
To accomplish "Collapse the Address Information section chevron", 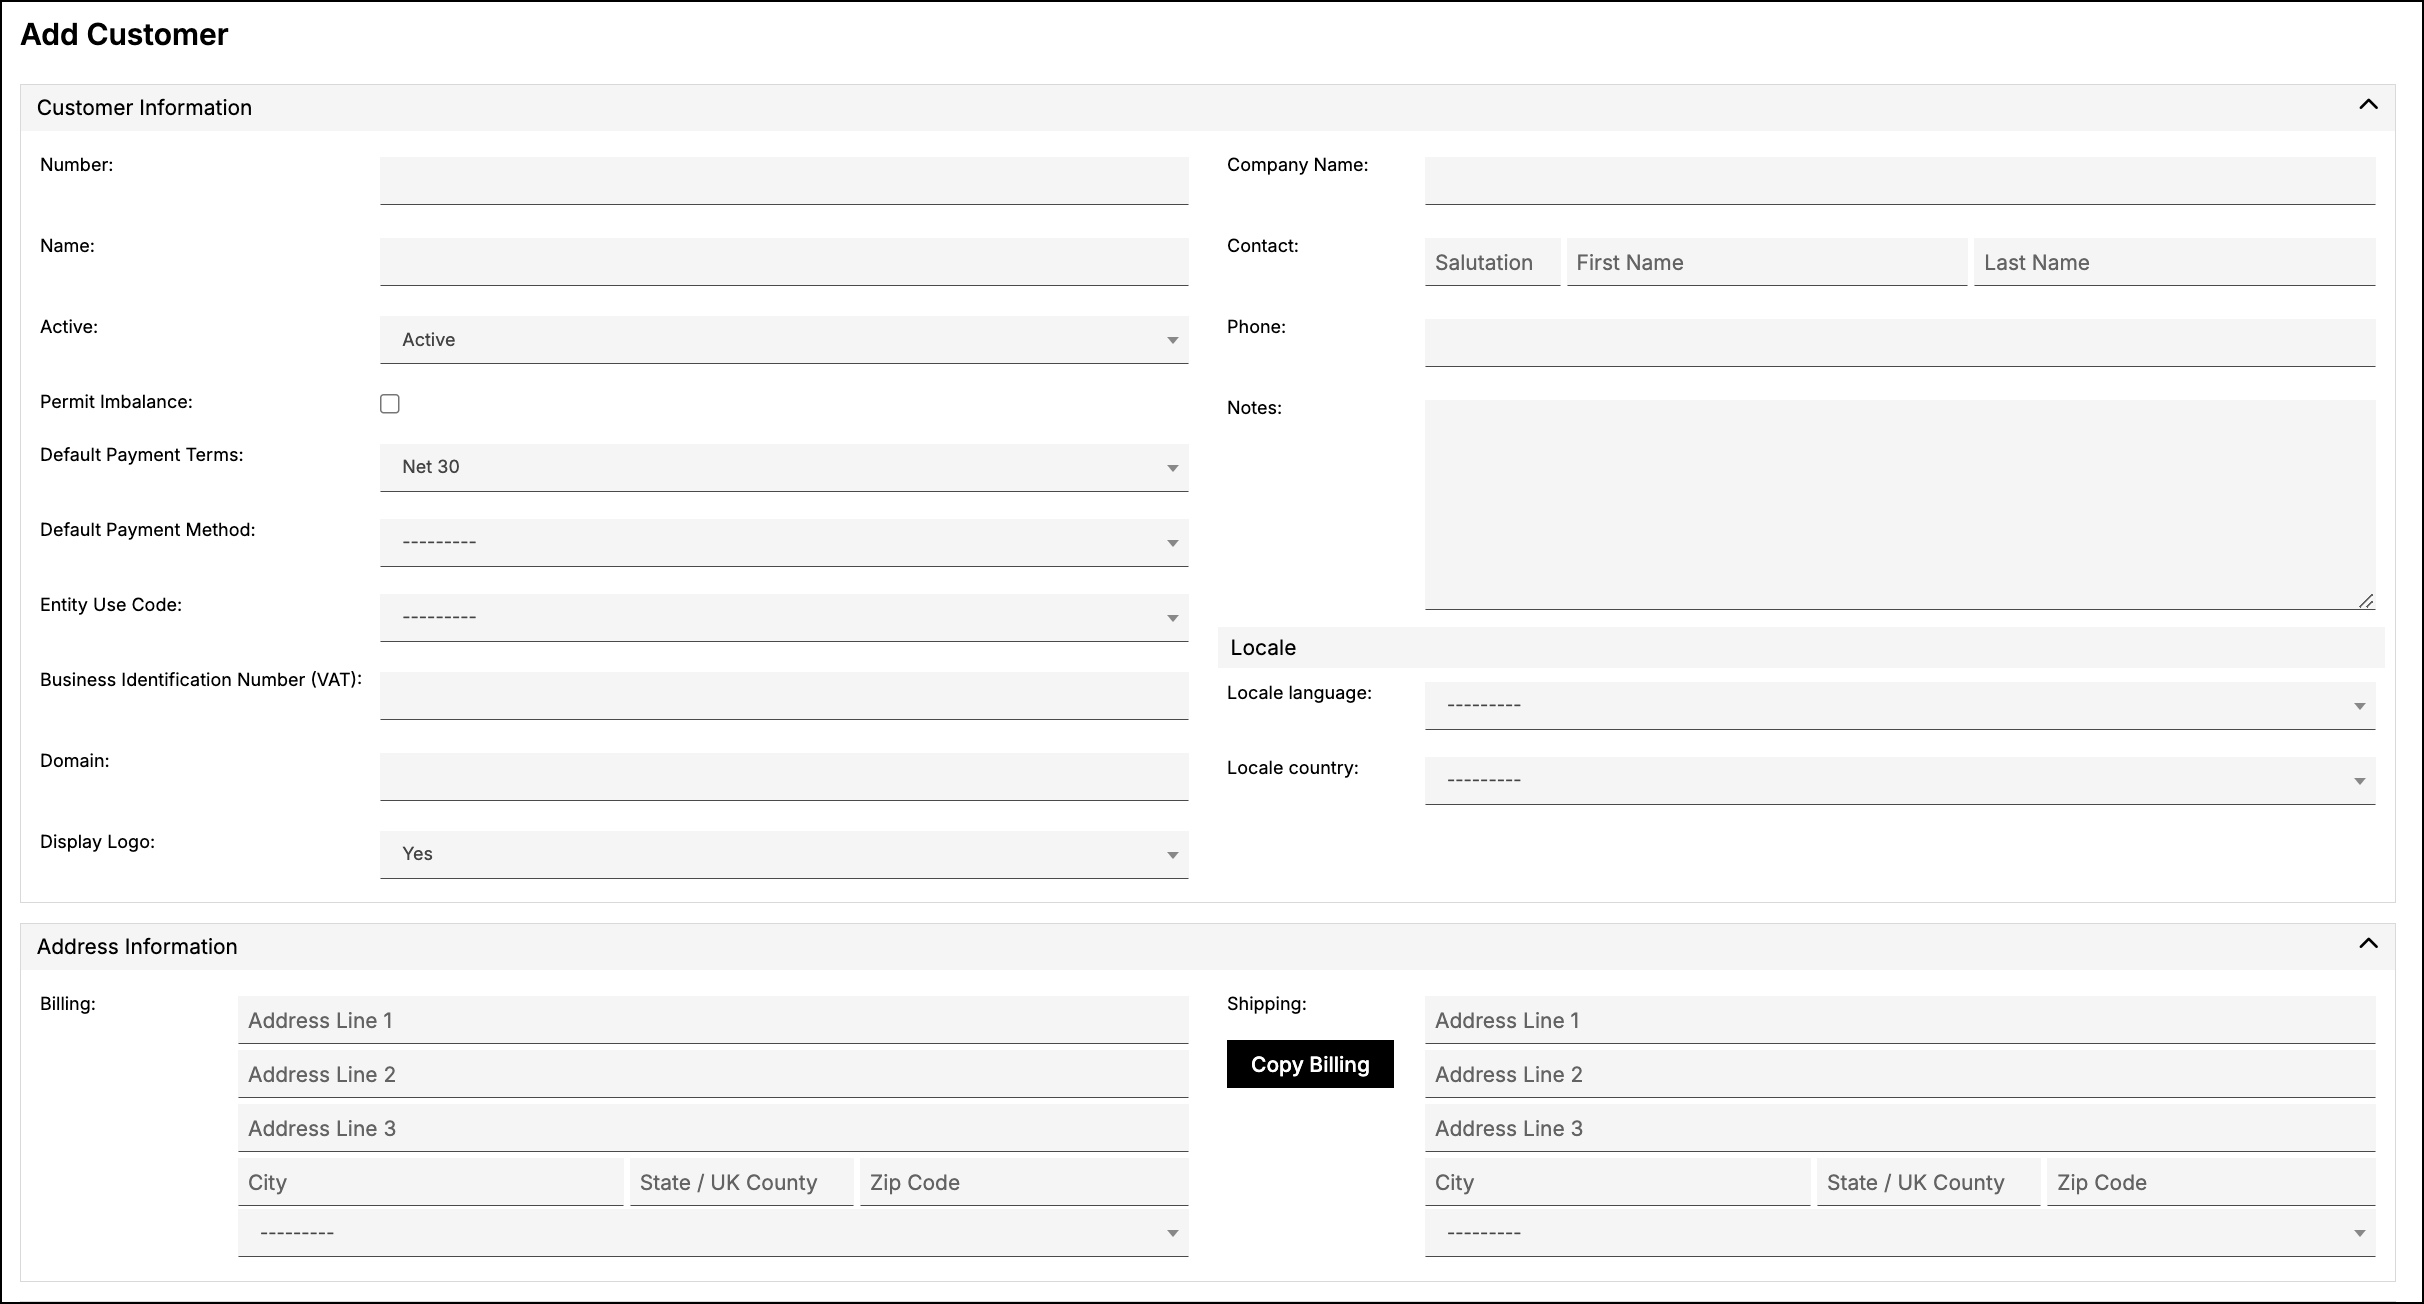I will pos(2368,944).
